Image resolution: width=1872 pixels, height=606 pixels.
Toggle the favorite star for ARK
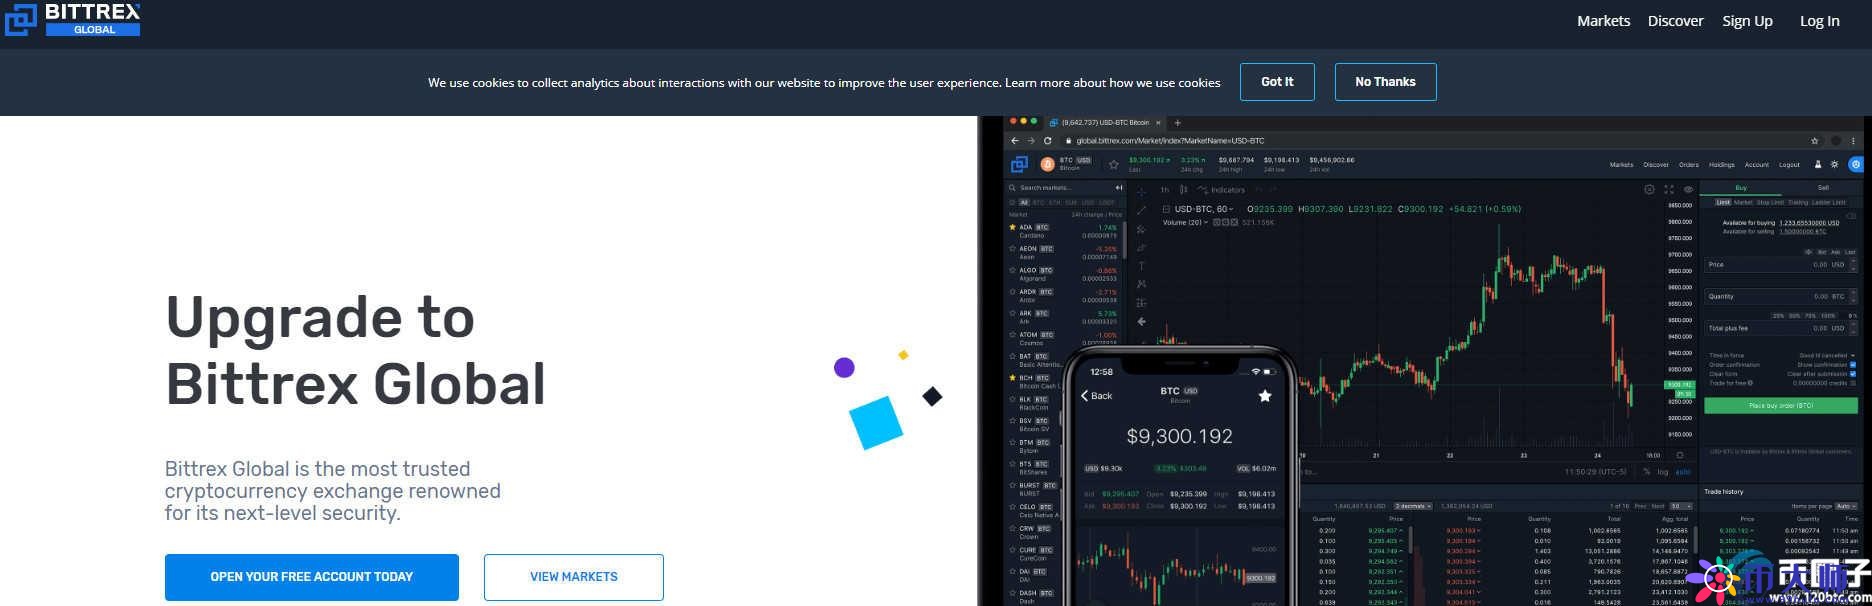tap(1012, 314)
